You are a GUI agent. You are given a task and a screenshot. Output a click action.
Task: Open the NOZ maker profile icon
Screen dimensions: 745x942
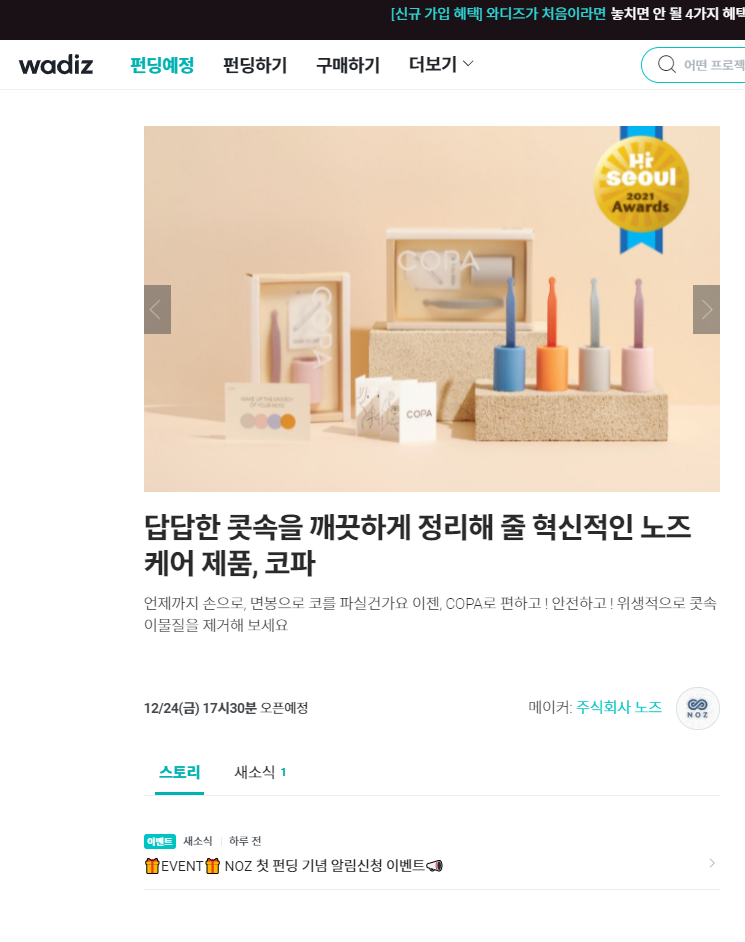[x=698, y=708]
